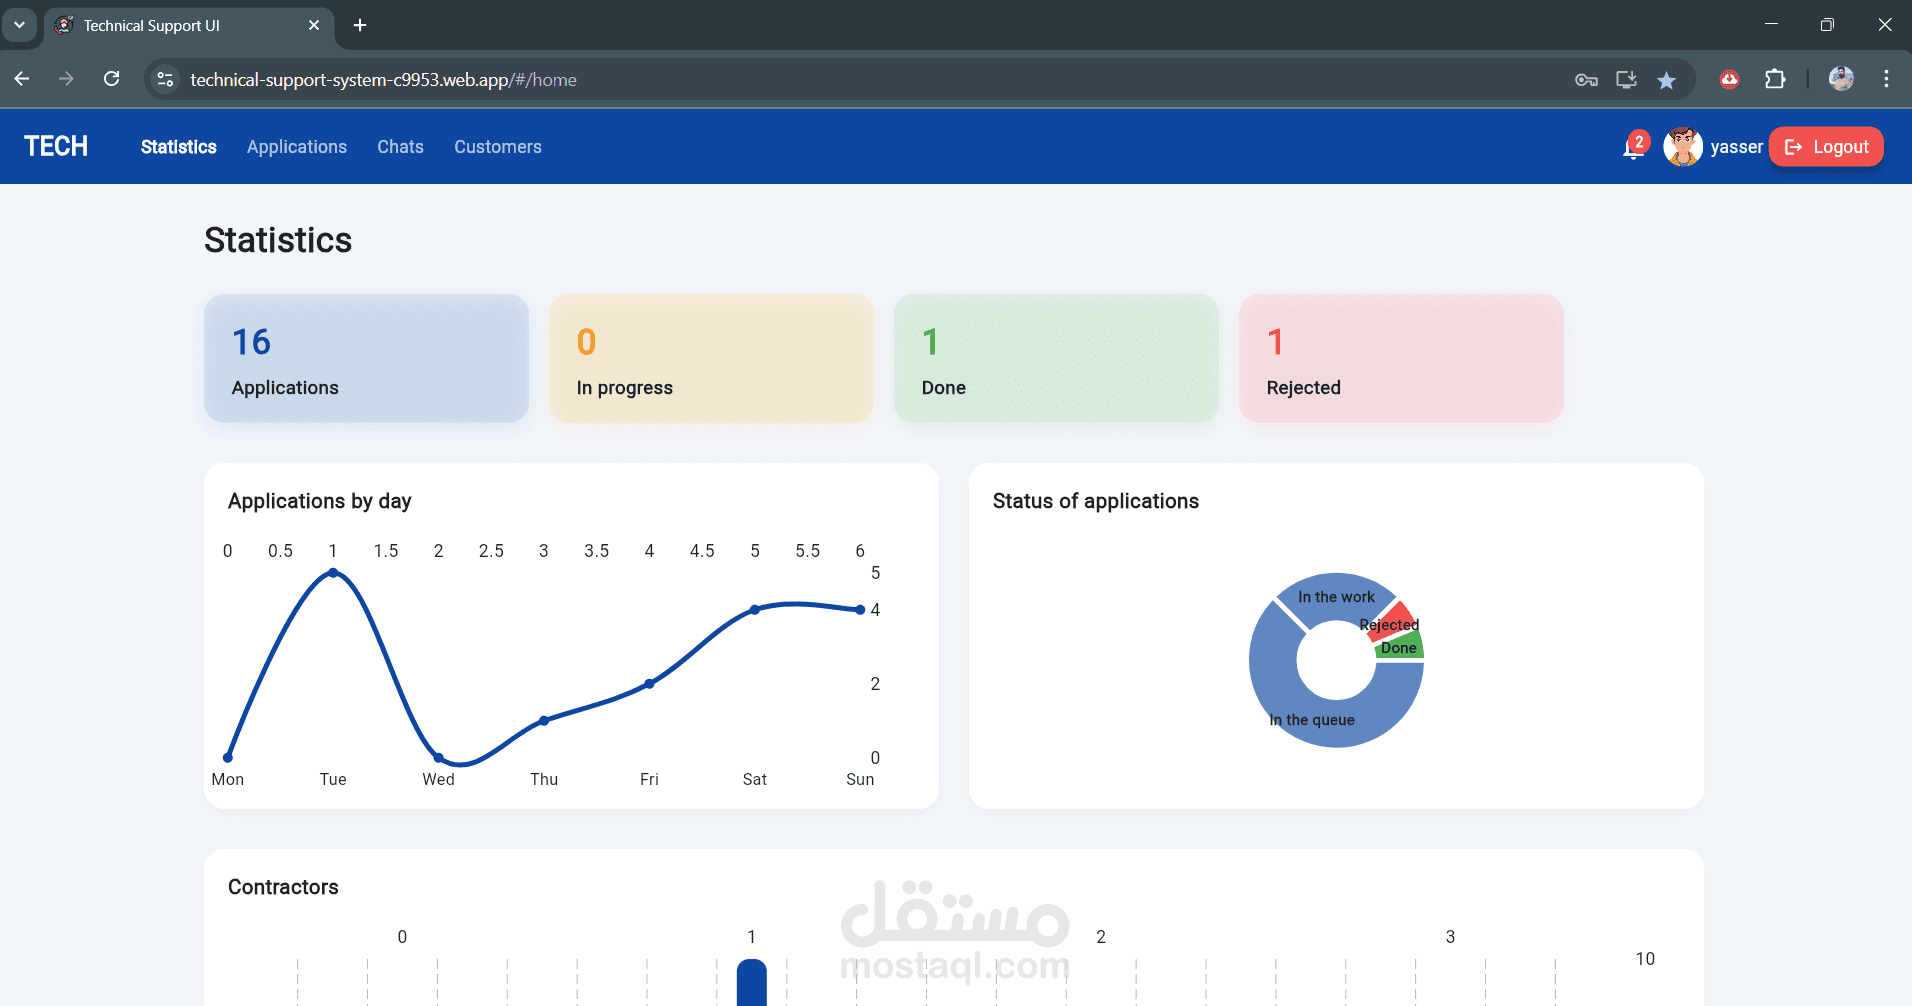Click the TECH logo
1912x1006 pixels.
click(x=56, y=147)
